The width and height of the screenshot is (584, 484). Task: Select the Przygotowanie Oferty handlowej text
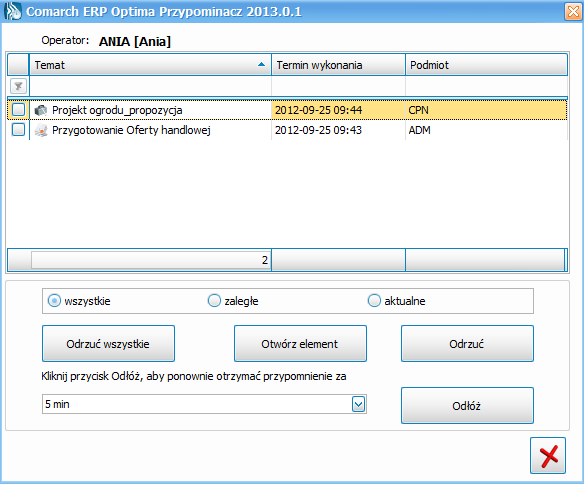pos(131,130)
